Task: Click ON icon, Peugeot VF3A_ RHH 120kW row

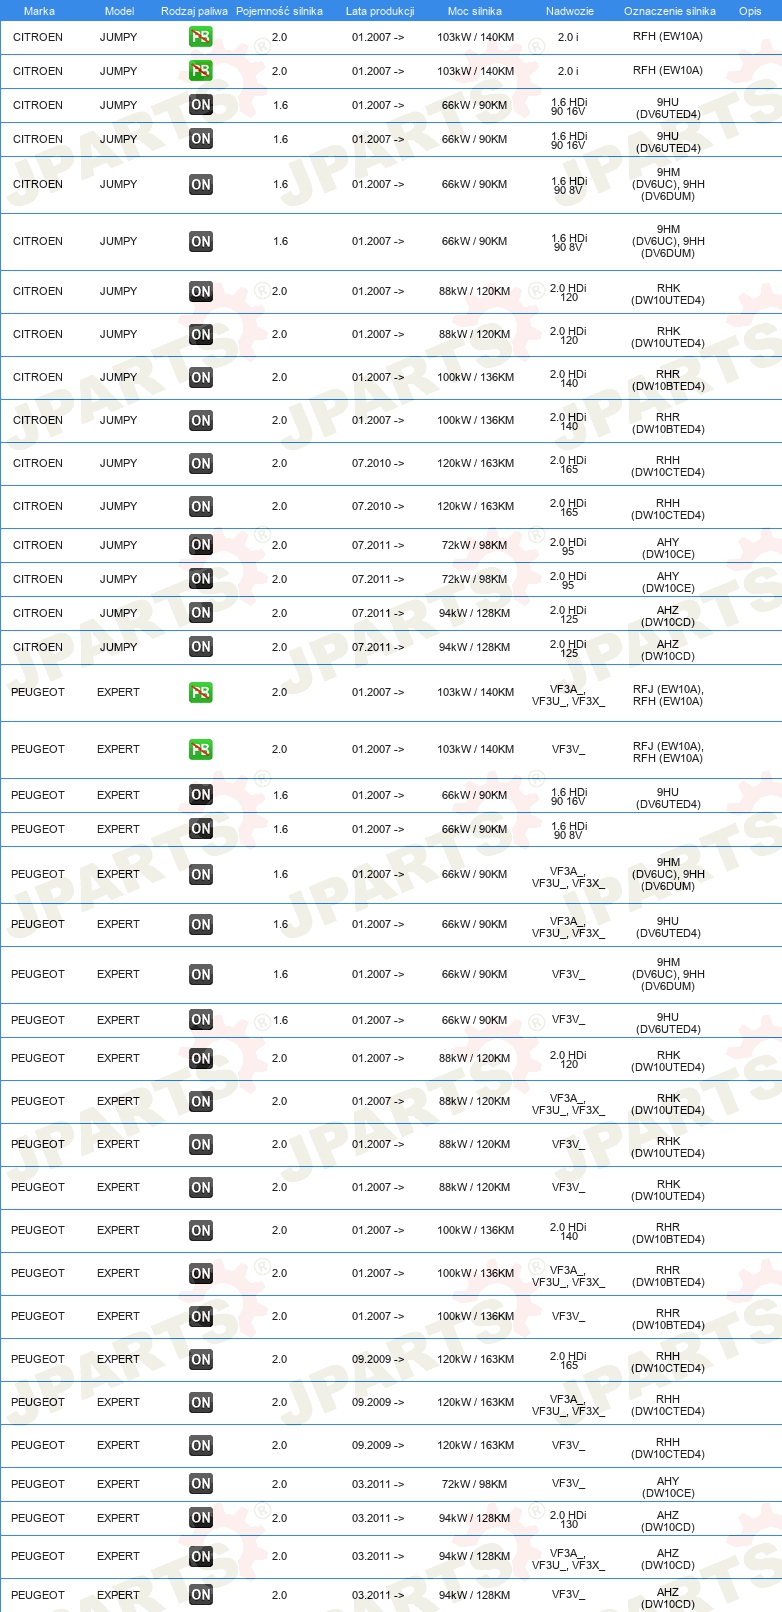Action: [x=201, y=1402]
